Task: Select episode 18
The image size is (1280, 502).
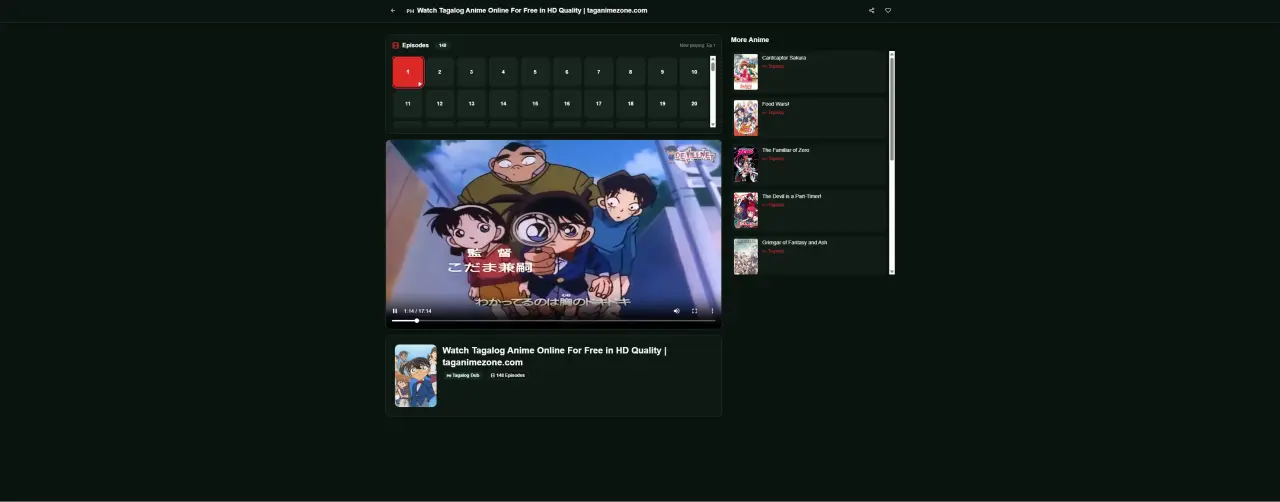Action: point(631,104)
